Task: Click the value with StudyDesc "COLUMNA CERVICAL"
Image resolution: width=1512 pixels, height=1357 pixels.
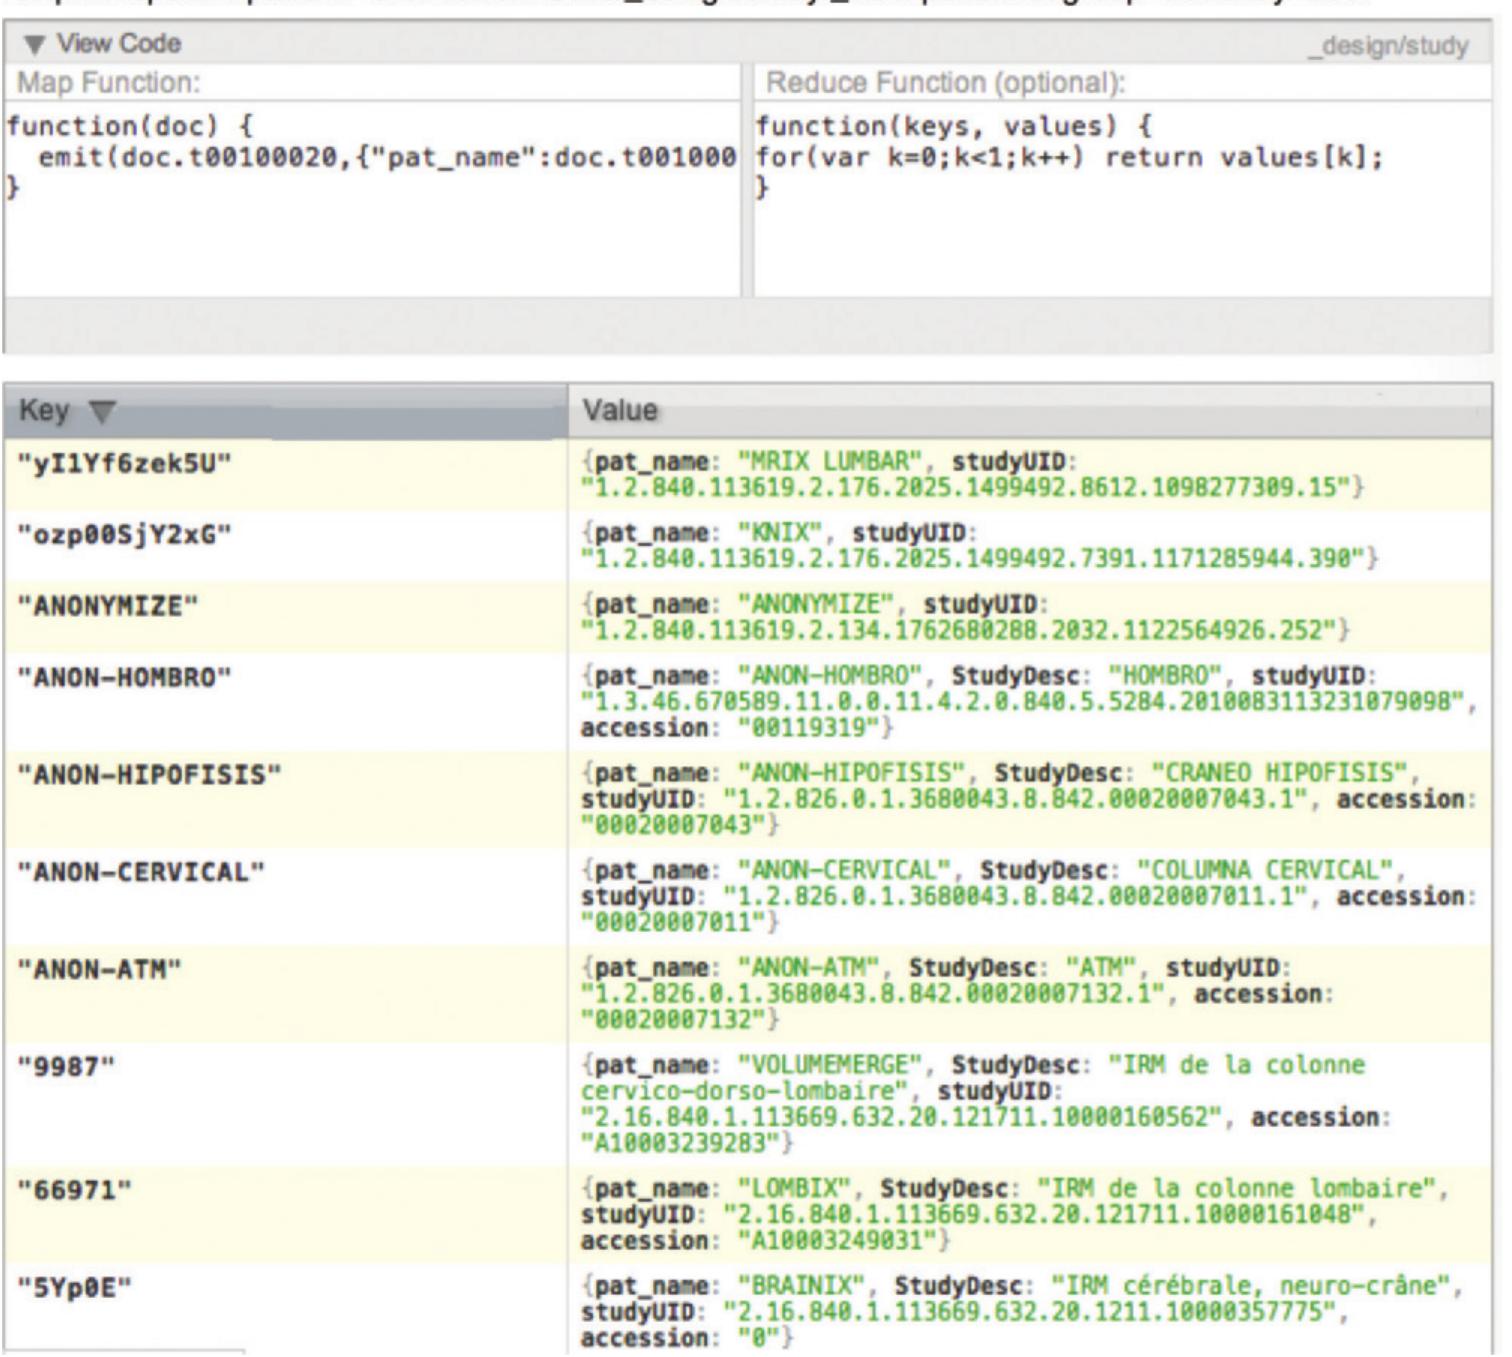Action: pos(1029,896)
